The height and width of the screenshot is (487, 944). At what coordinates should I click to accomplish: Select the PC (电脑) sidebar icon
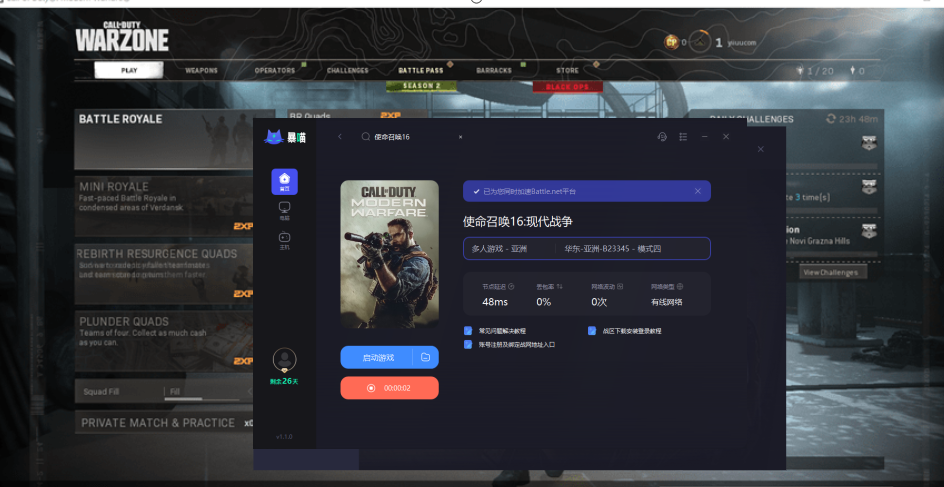tap(284, 209)
